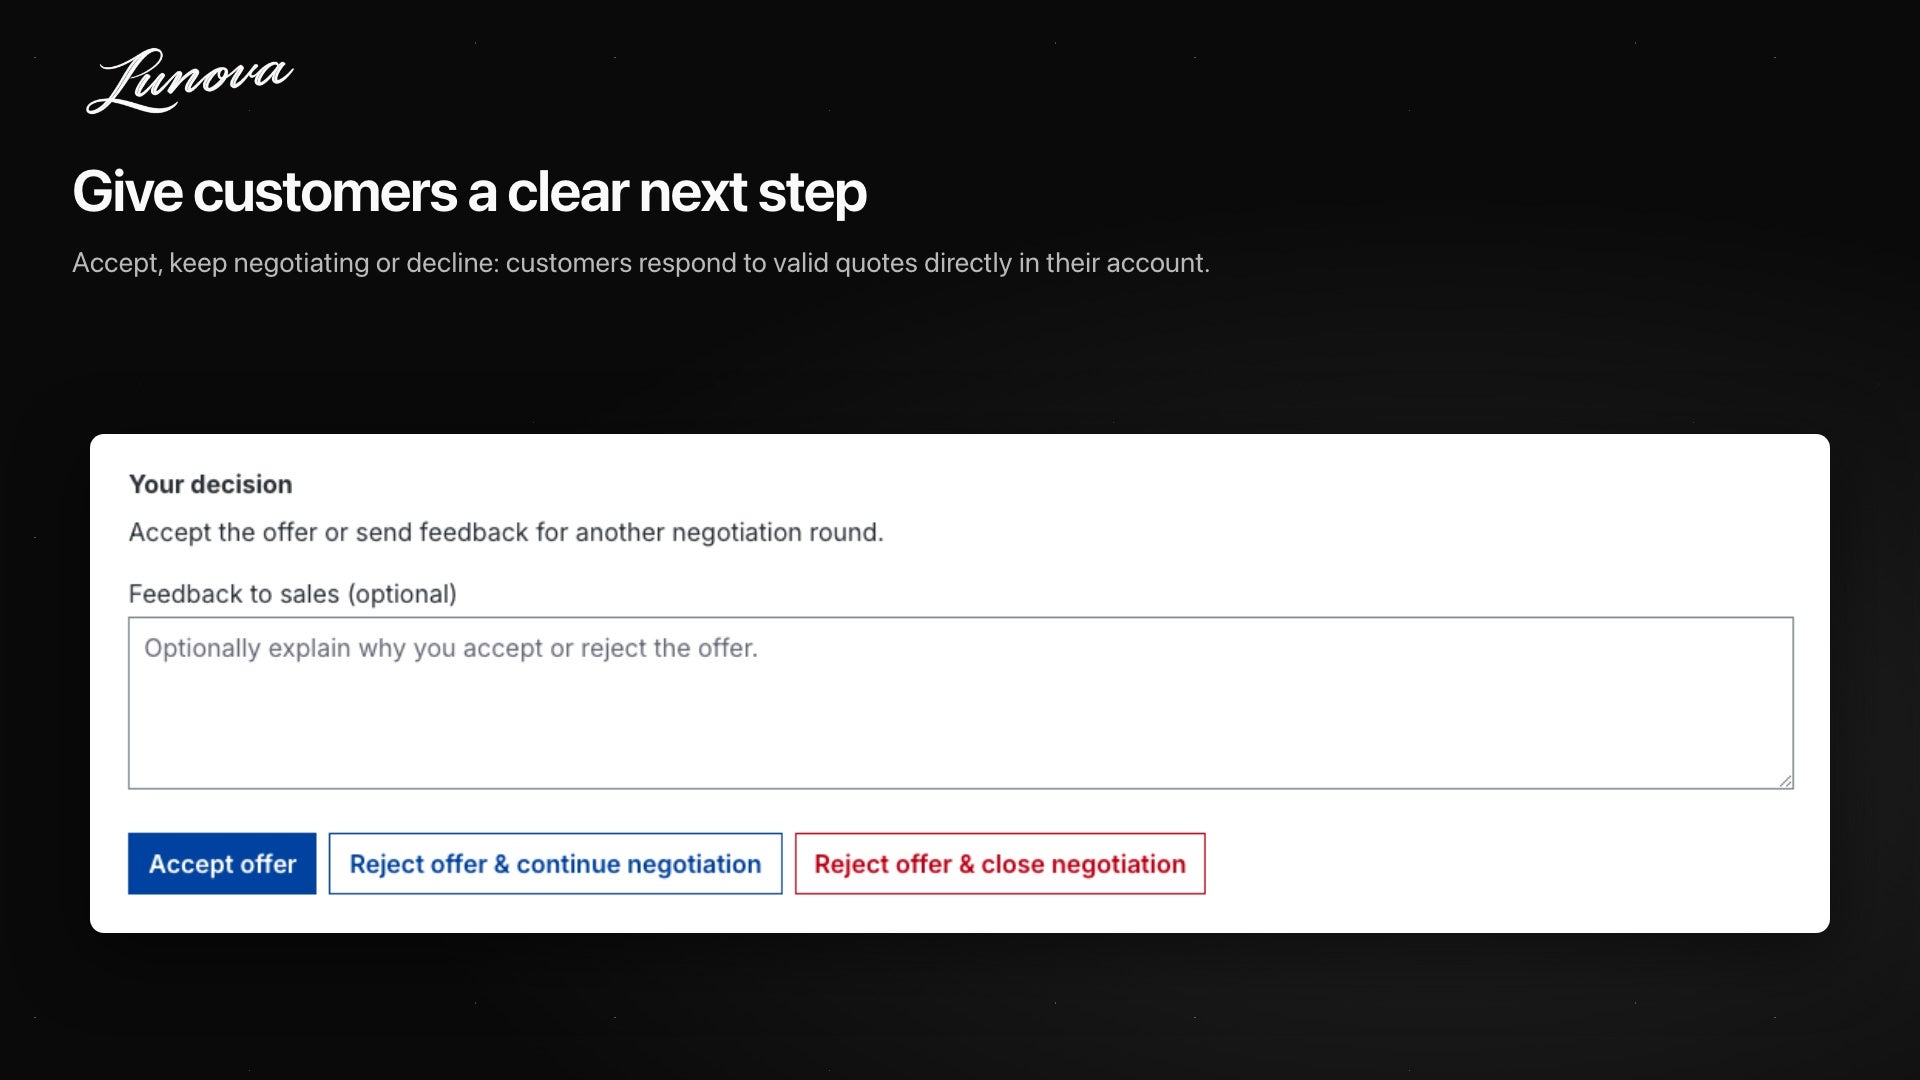The image size is (1920, 1080).
Task: Click the white decision card background
Action: pyautogui.click(x=1500, y=880)
